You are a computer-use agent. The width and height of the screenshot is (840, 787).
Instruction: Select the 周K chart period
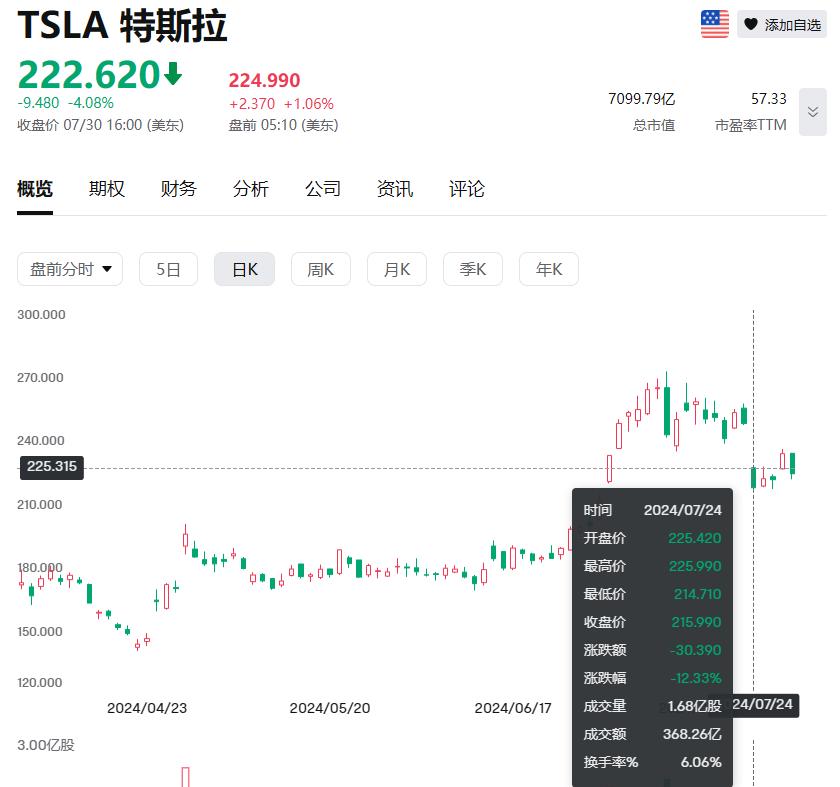320,269
